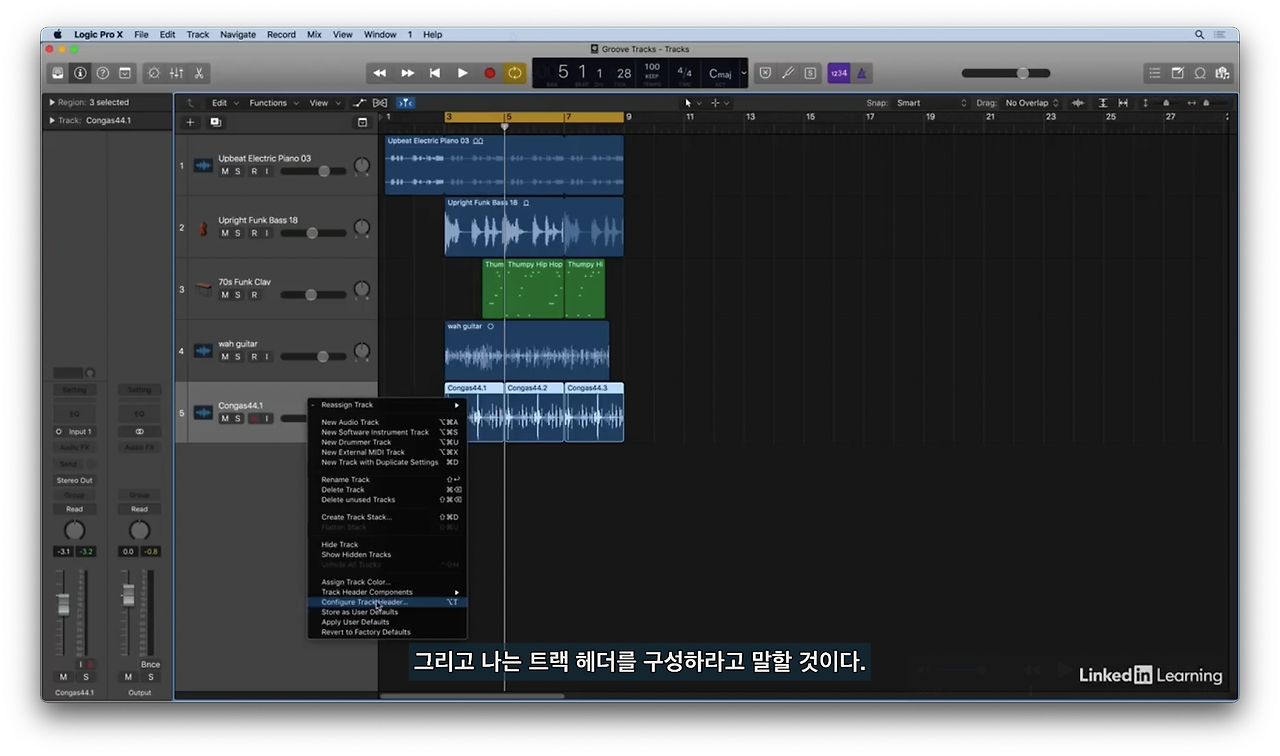Toggle the Flex show/hide button
Viewport: 1280px width, 756px height.
pos(380,103)
